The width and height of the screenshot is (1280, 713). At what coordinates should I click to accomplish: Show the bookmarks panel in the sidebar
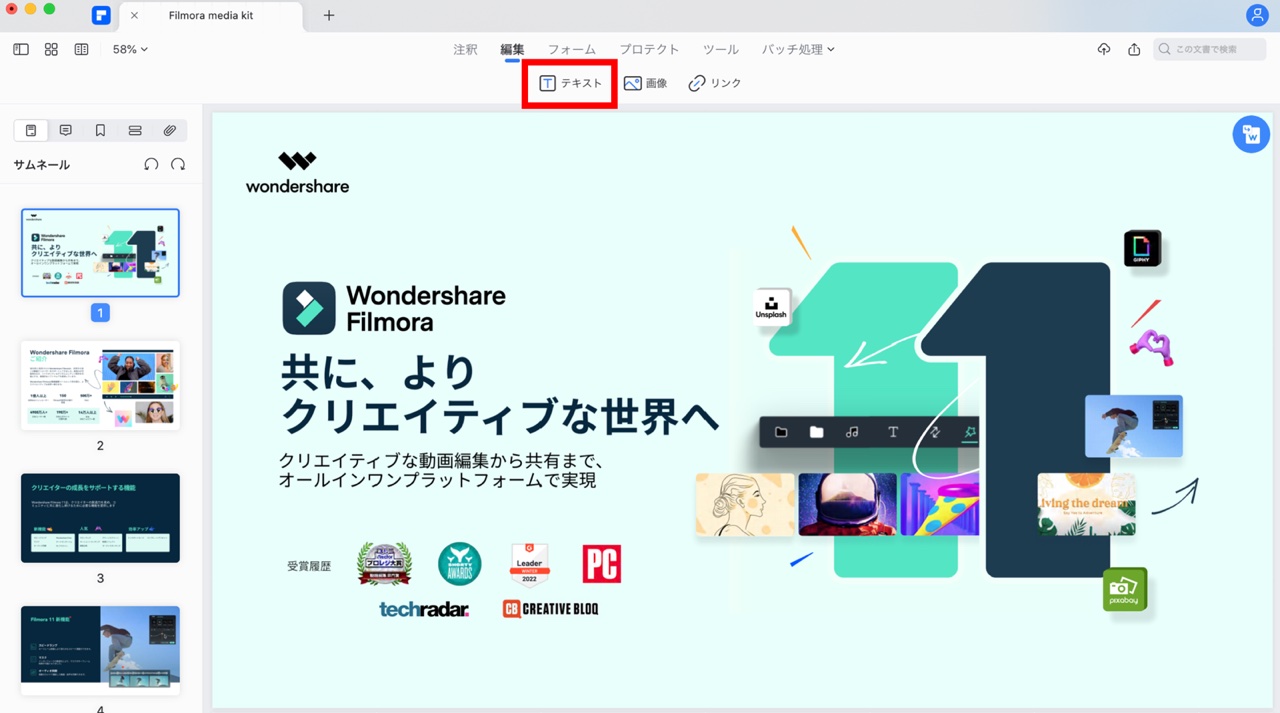(x=100, y=131)
